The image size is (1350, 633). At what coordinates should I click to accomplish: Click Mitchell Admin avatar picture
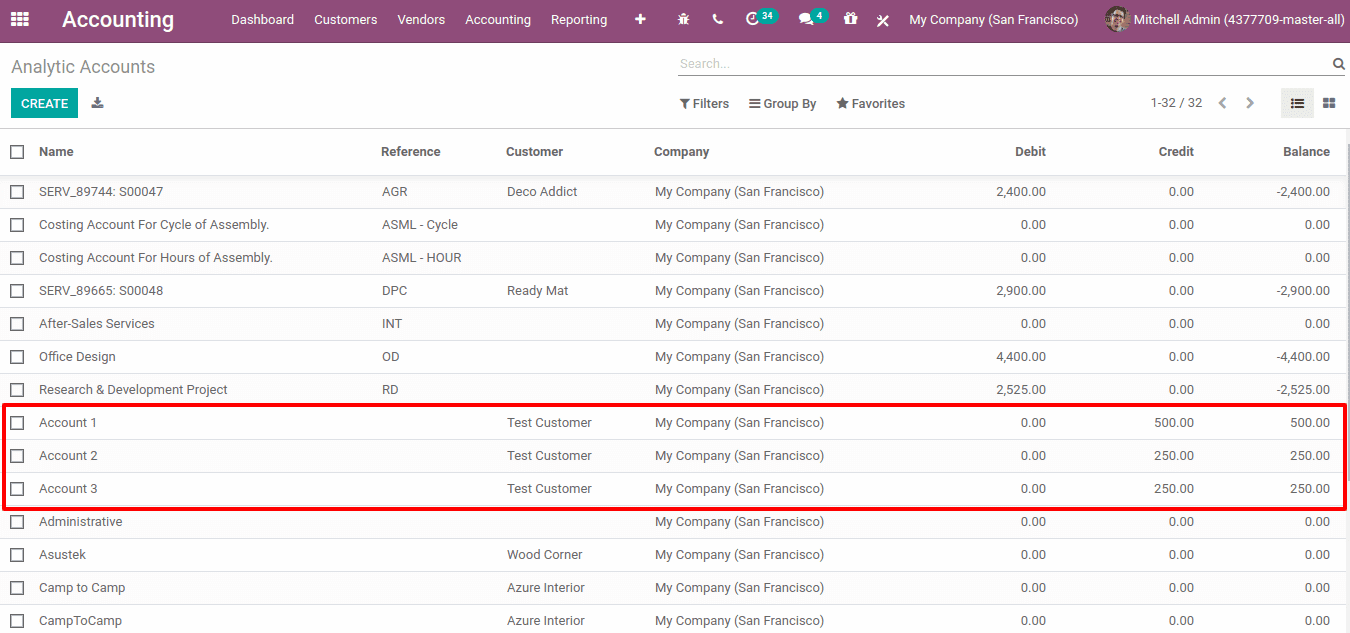(1117, 19)
